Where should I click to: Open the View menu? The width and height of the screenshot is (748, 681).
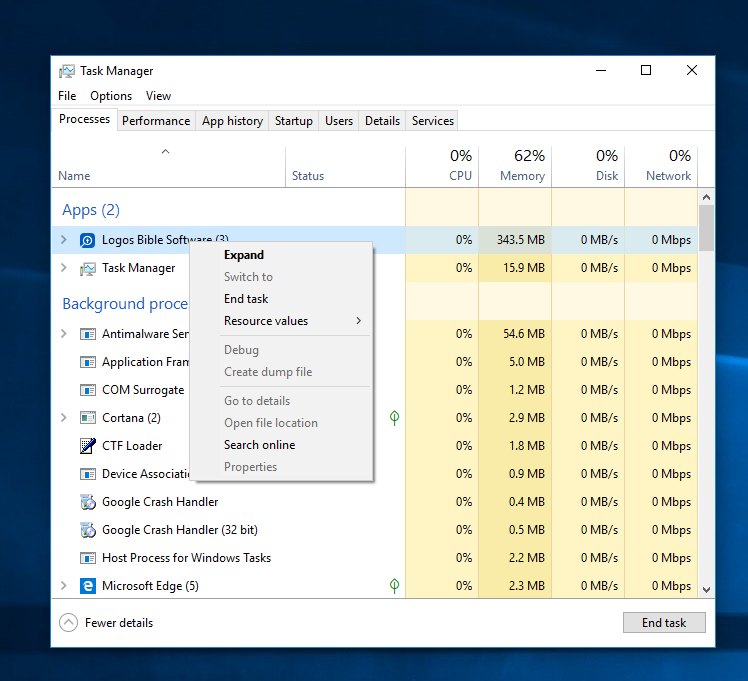158,96
